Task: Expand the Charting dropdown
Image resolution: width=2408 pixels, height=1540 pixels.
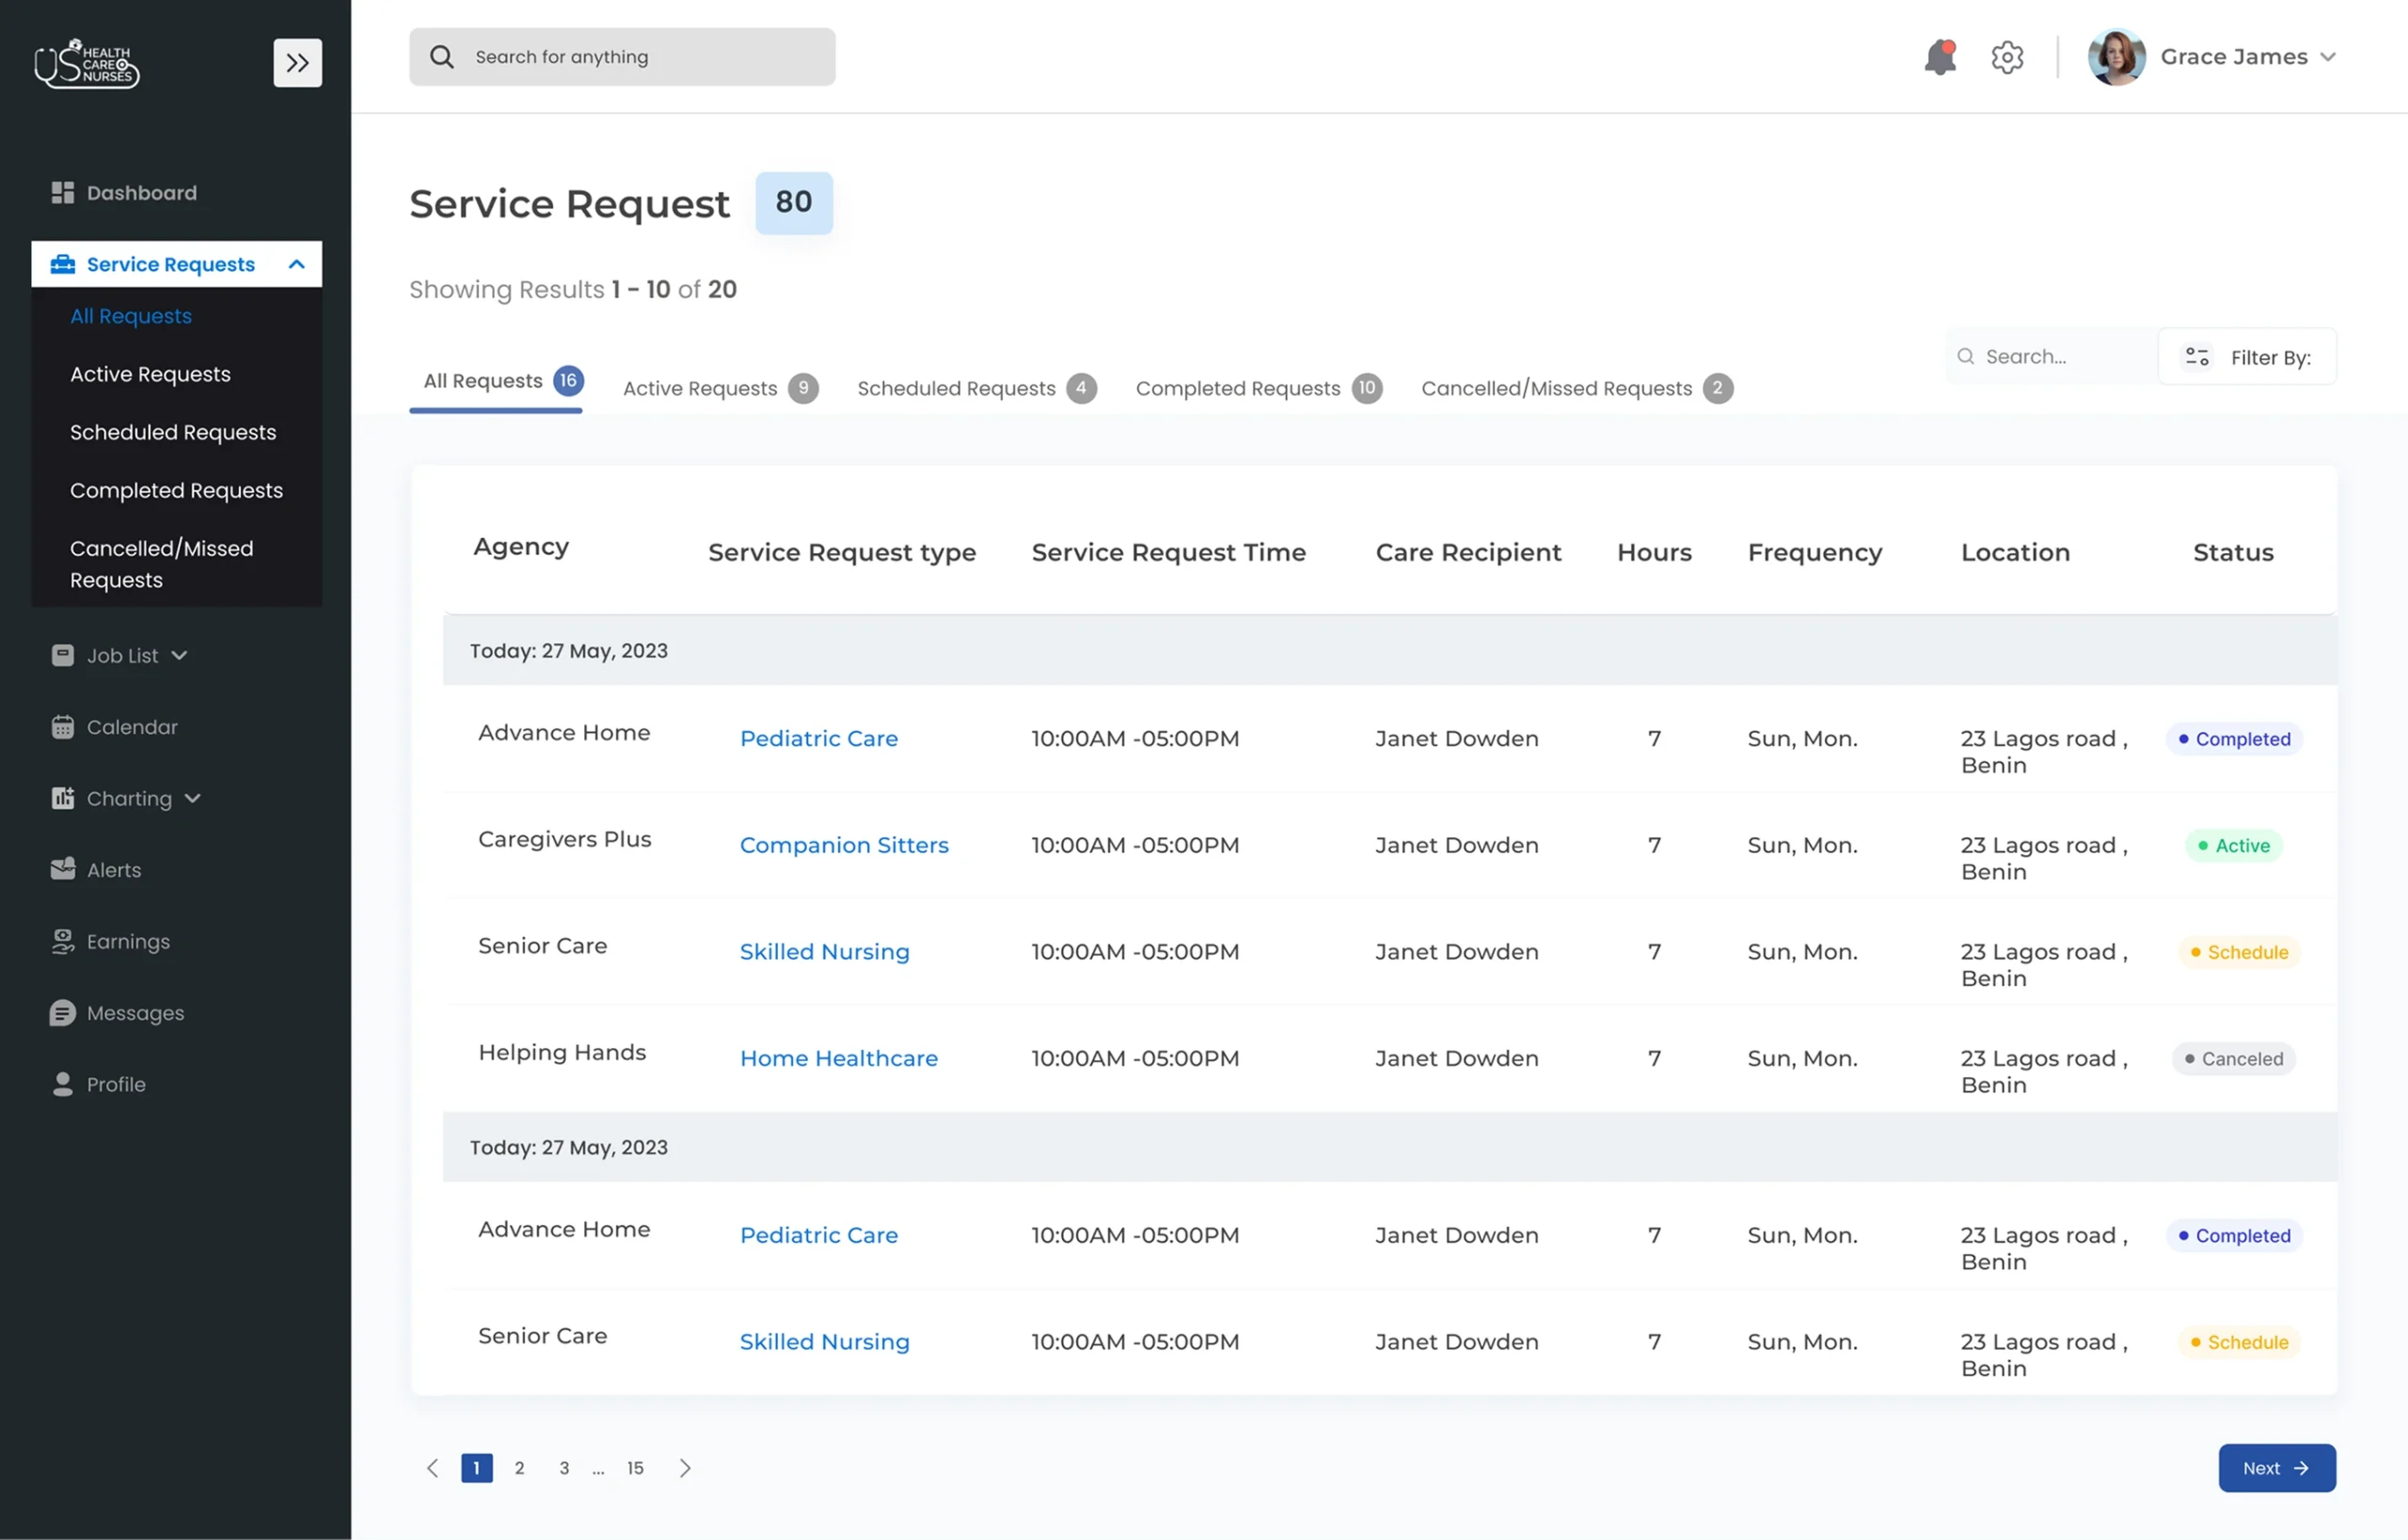Action: coord(194,798)
